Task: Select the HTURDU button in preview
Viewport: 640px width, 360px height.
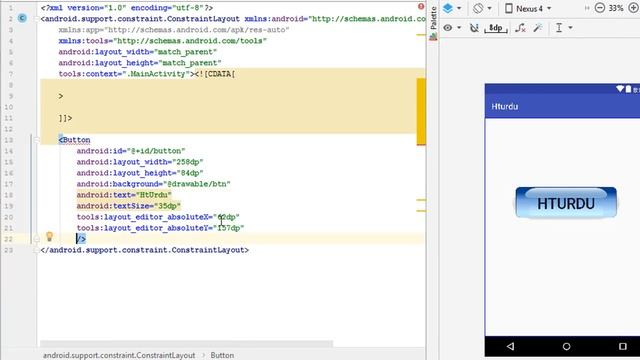Action: click(x=566, y=202)
